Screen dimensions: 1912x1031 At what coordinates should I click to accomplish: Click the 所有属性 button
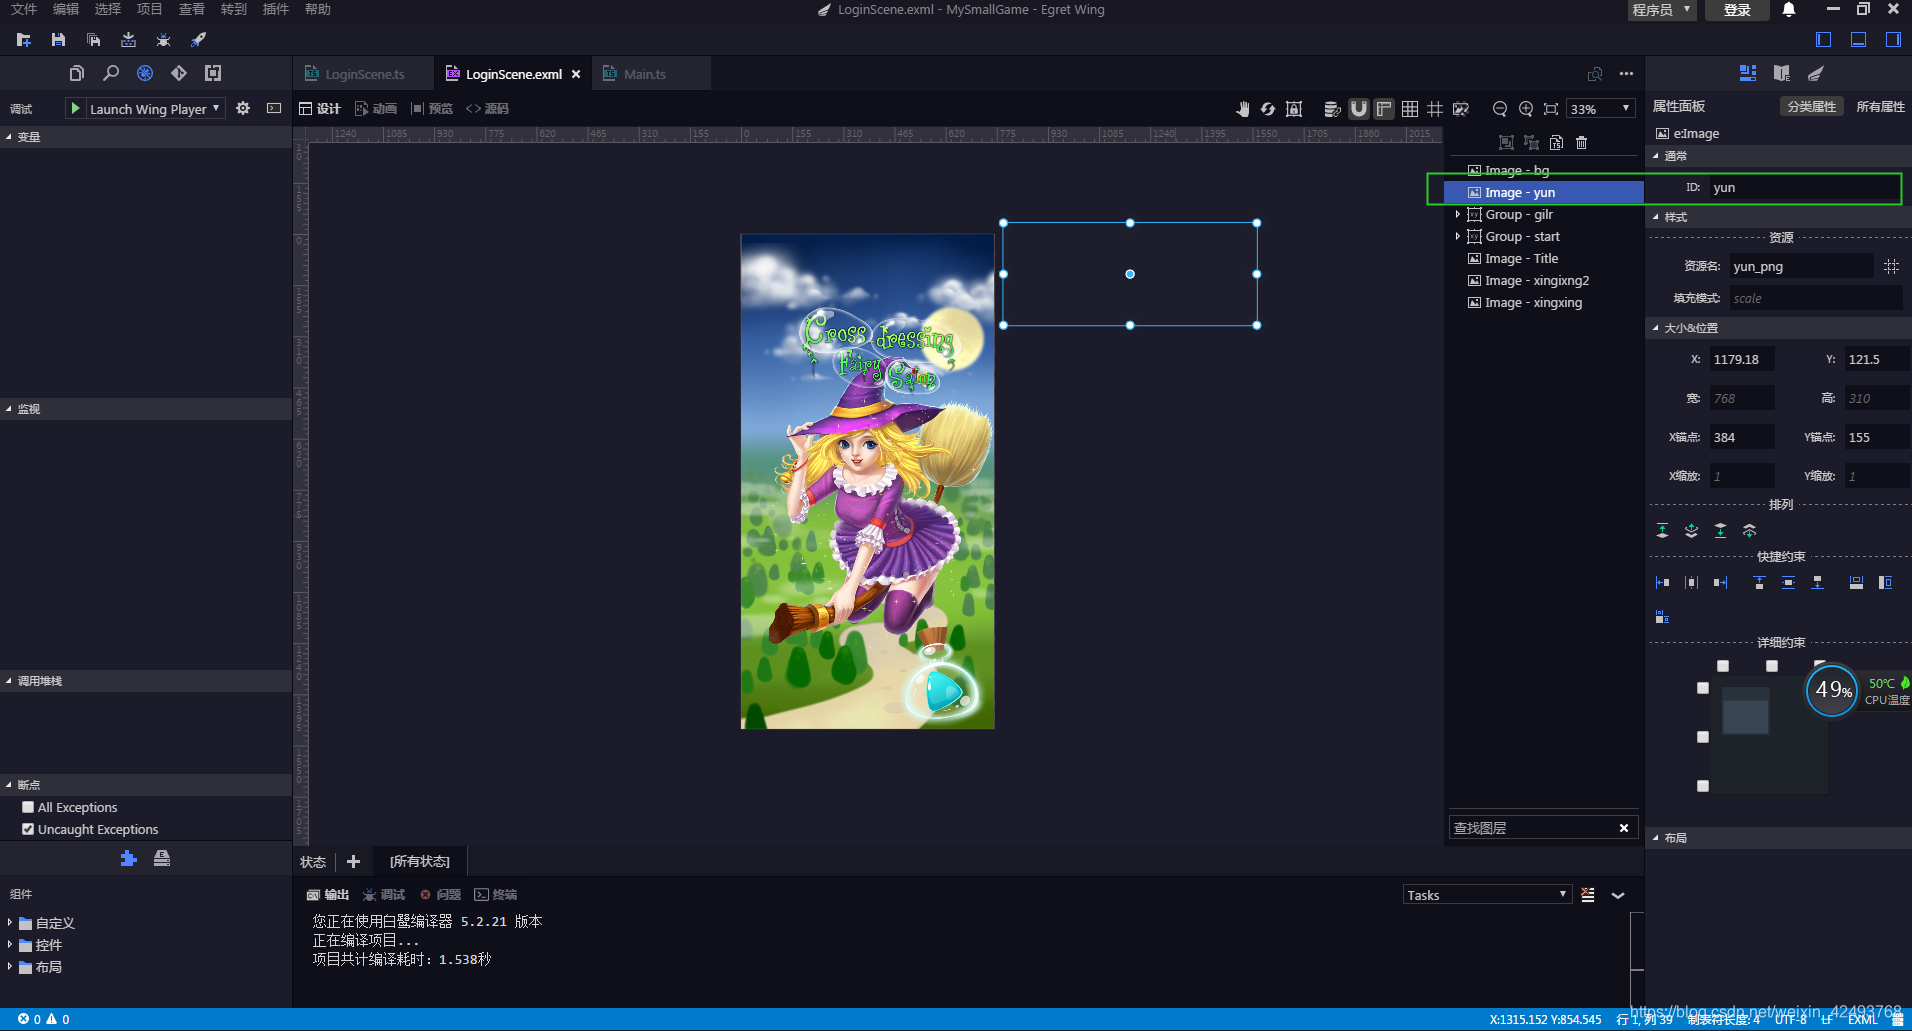1880,106
